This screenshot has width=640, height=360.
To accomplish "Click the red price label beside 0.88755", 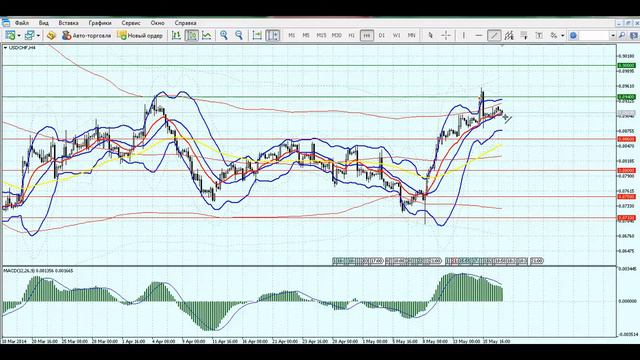I will point(626,139).
